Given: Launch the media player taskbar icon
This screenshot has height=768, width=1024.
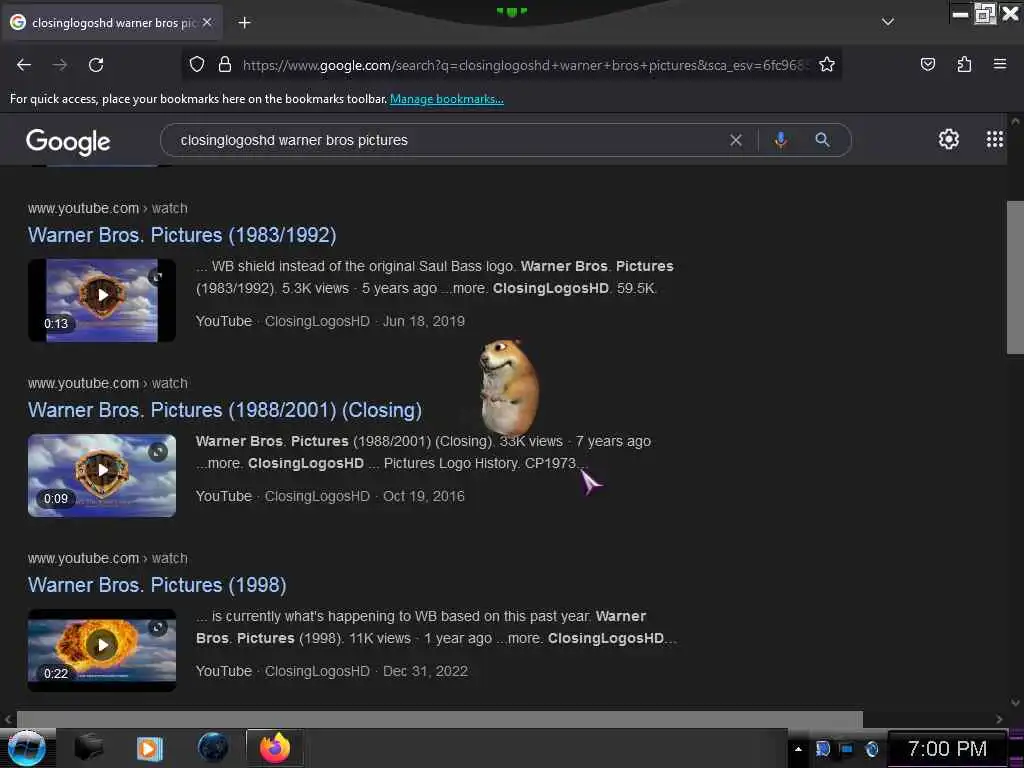Looking at the screenshot, I should click(150, 748).
